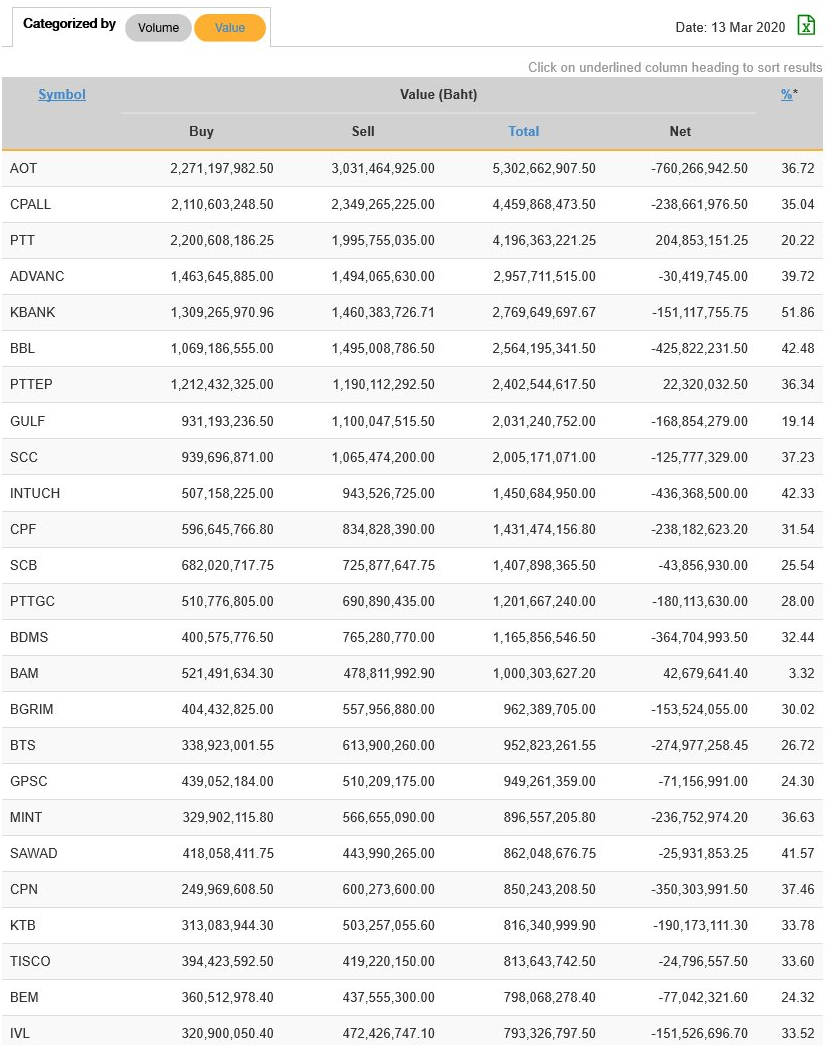Sort by the % column heading
The width and height of the screenshot is (826, 1045).
point(787,95)
